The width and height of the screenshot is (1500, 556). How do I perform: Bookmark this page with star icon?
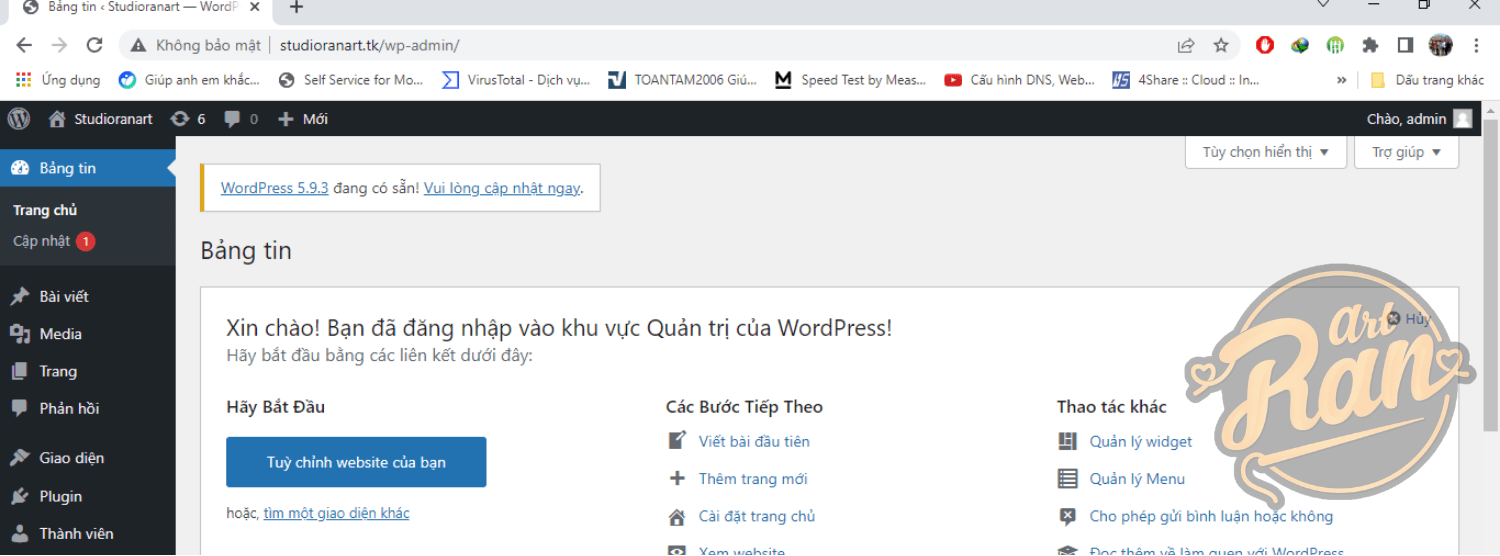tap(1221, 45)
